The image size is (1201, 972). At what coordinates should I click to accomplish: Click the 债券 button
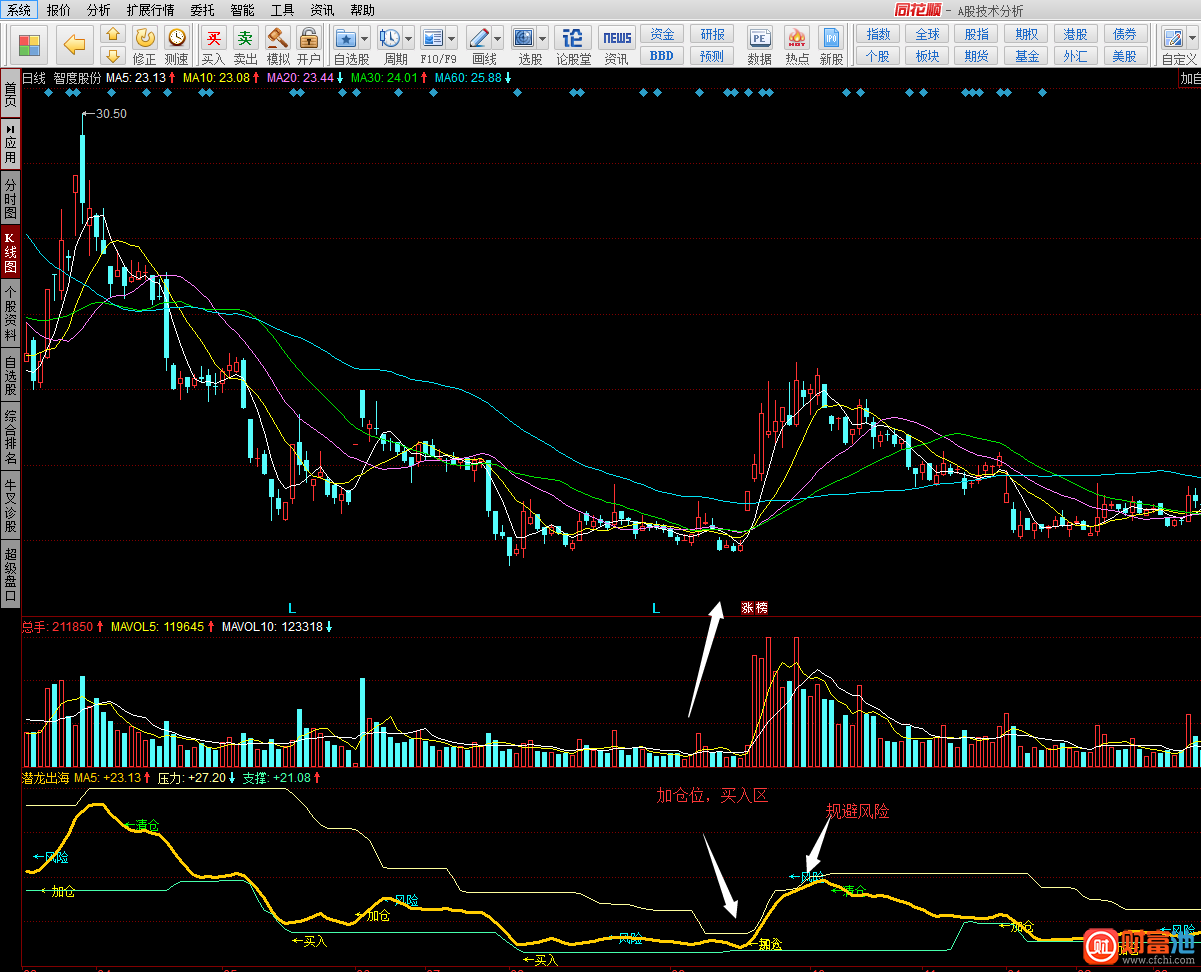1125,35
